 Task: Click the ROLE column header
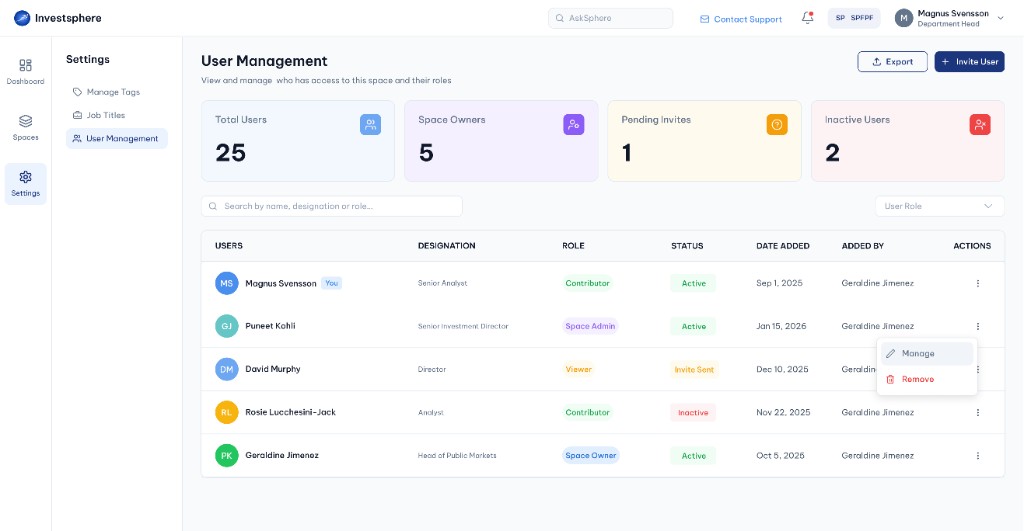coord(573,246)
